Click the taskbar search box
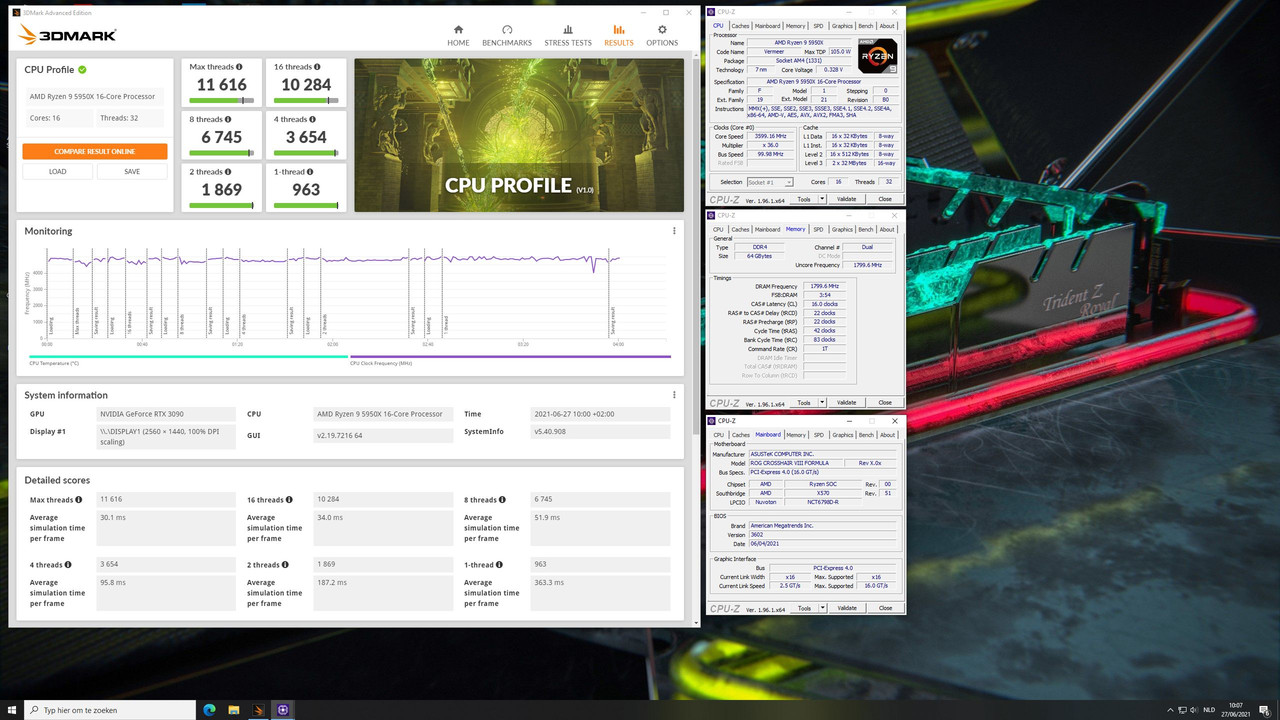This screenshot has width=1280, height=720. pyautogui.click(x=110, y=710)
